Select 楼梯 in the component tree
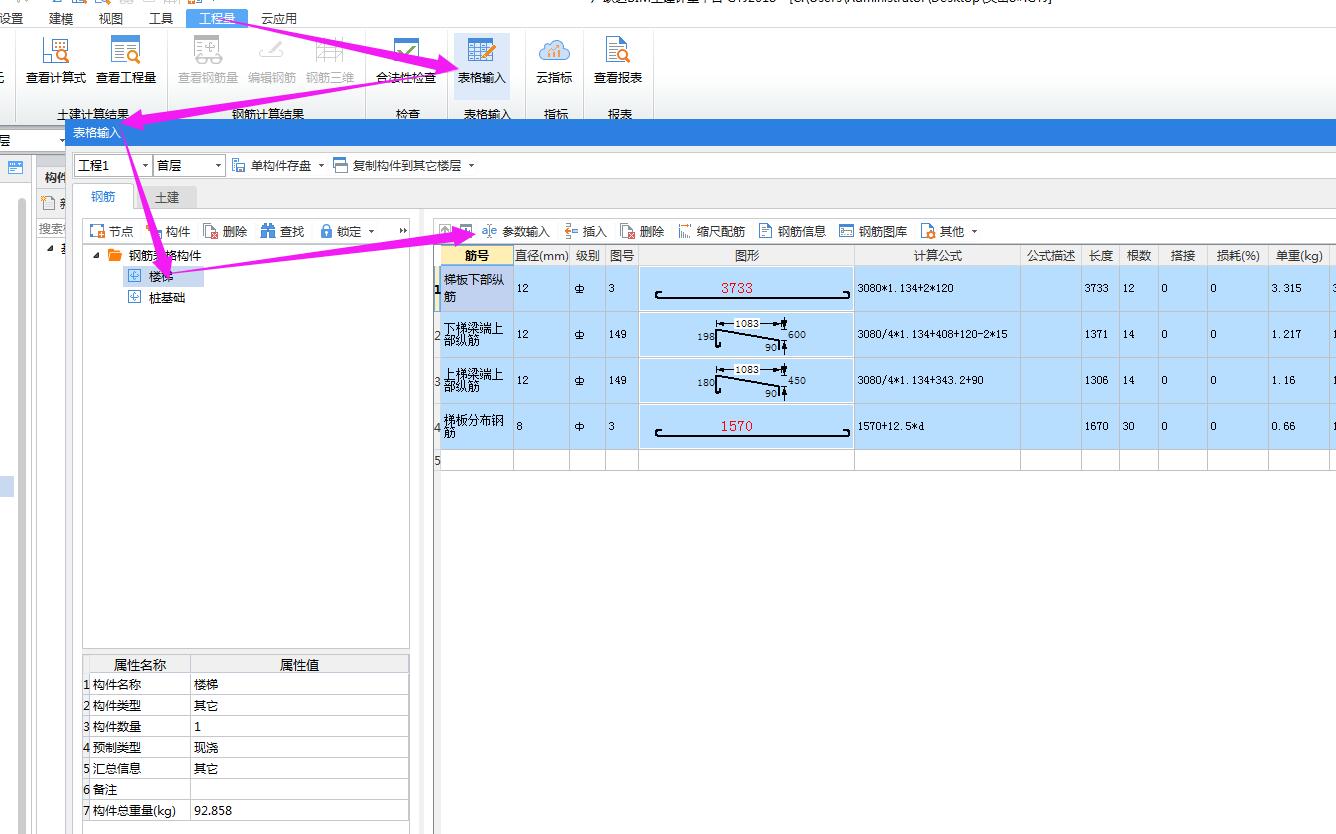Screen dimensions: 1336x834 coord(161,276)
